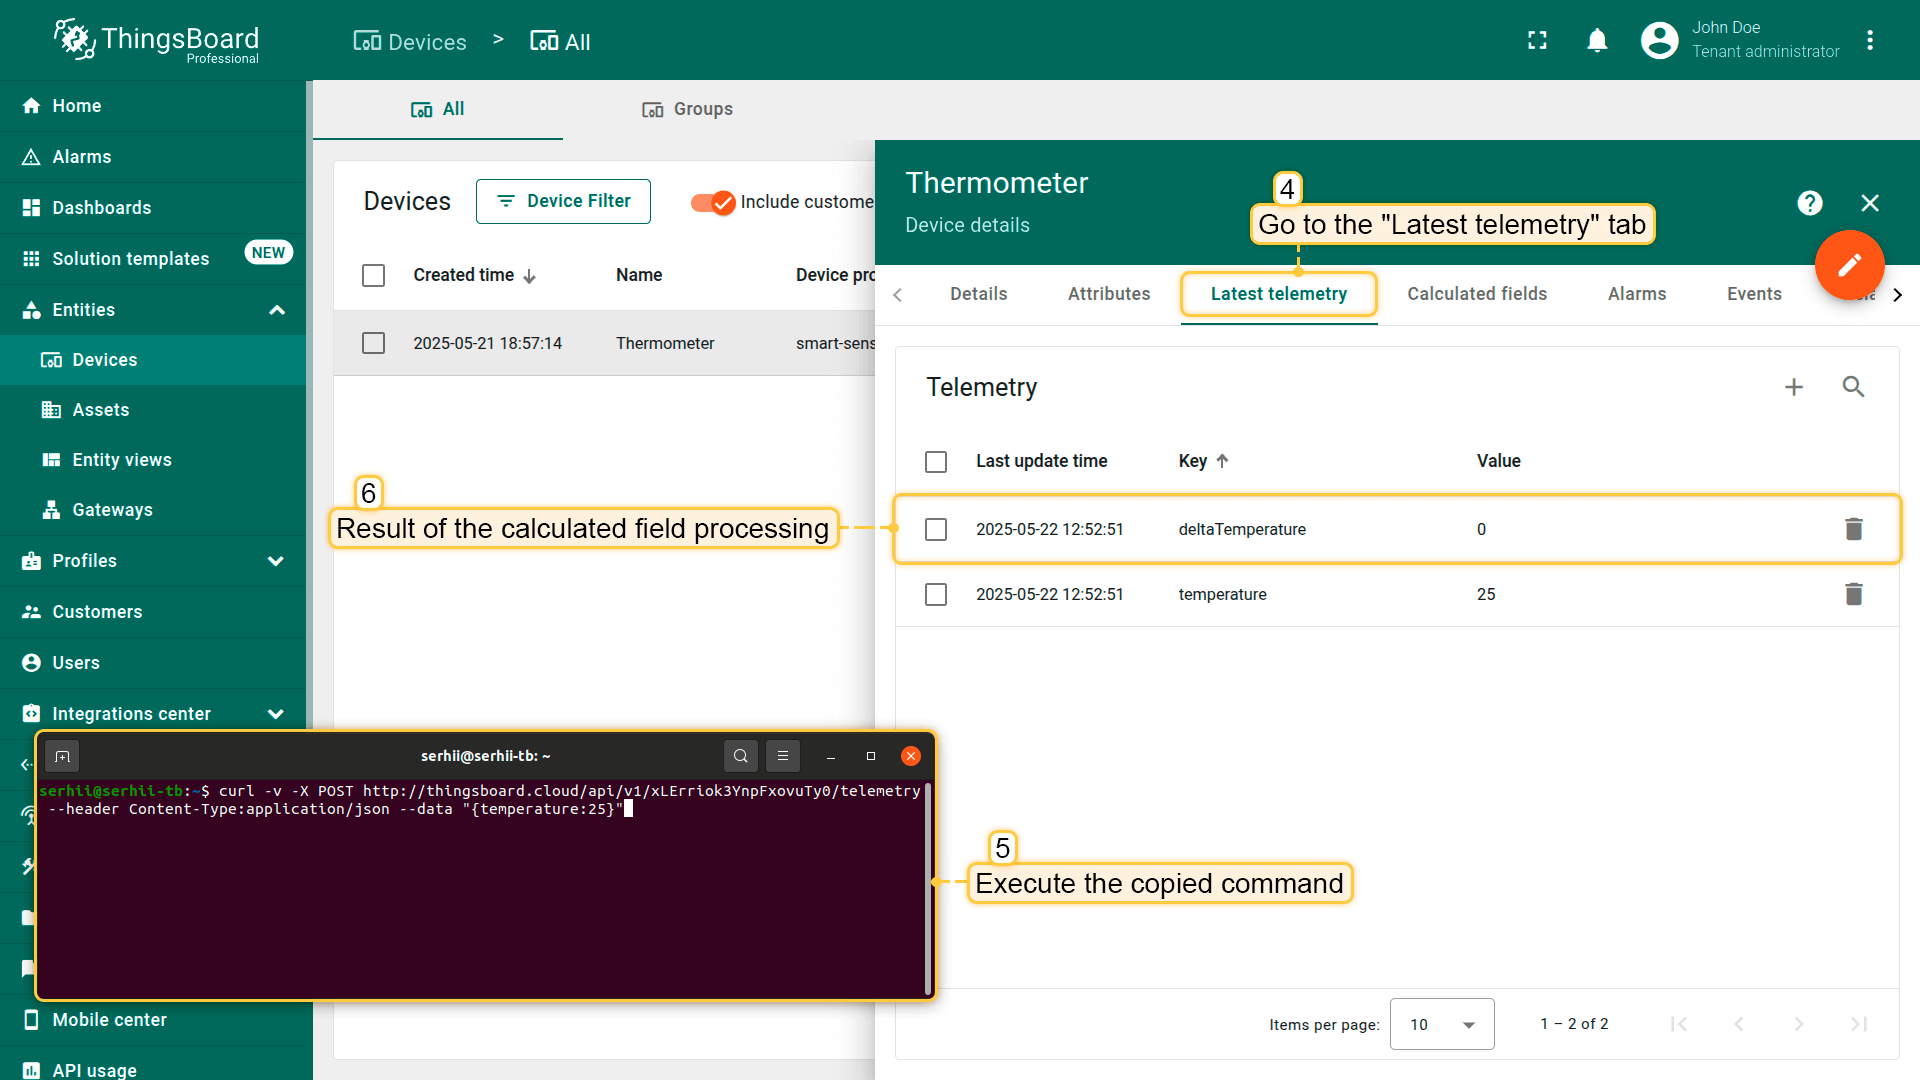This screenshot has width=1920, height=1080.
Task: Delete the deltaTemperature telemetry row
Action: pyautogui.click(x=1853, y=529)
